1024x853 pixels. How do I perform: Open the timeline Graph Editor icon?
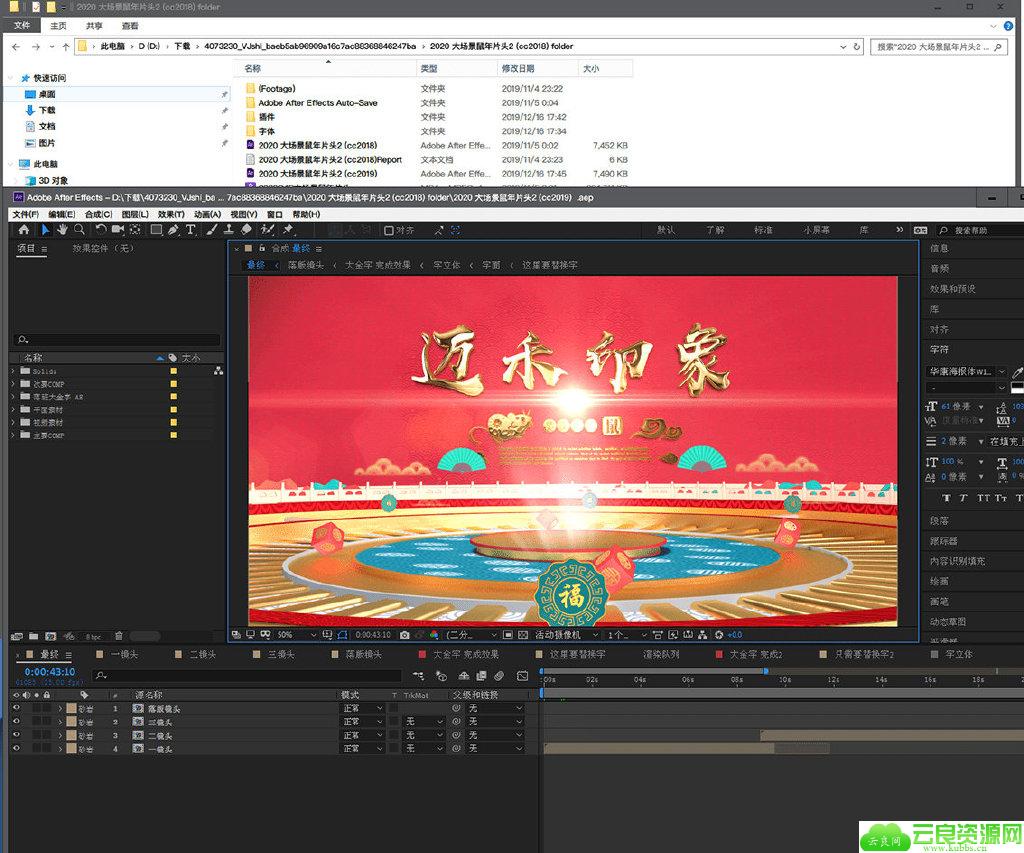pyautogui.click(x=522, y=676)
